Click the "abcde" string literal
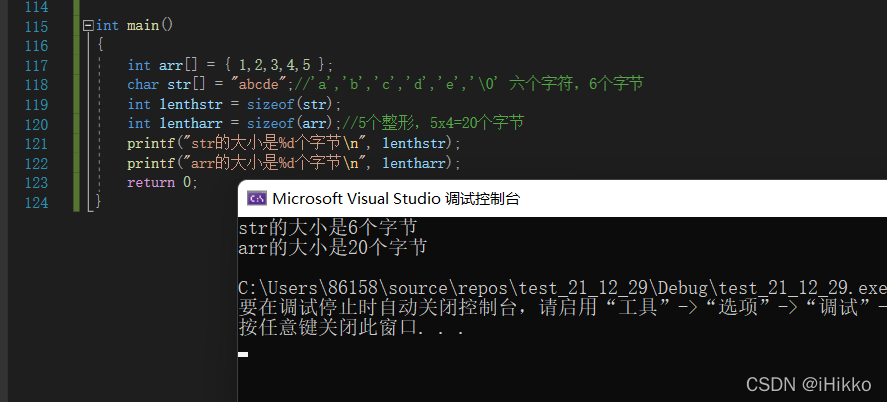Image resolution: width=887 pixels, height=402 pixels. coord(260,84)
